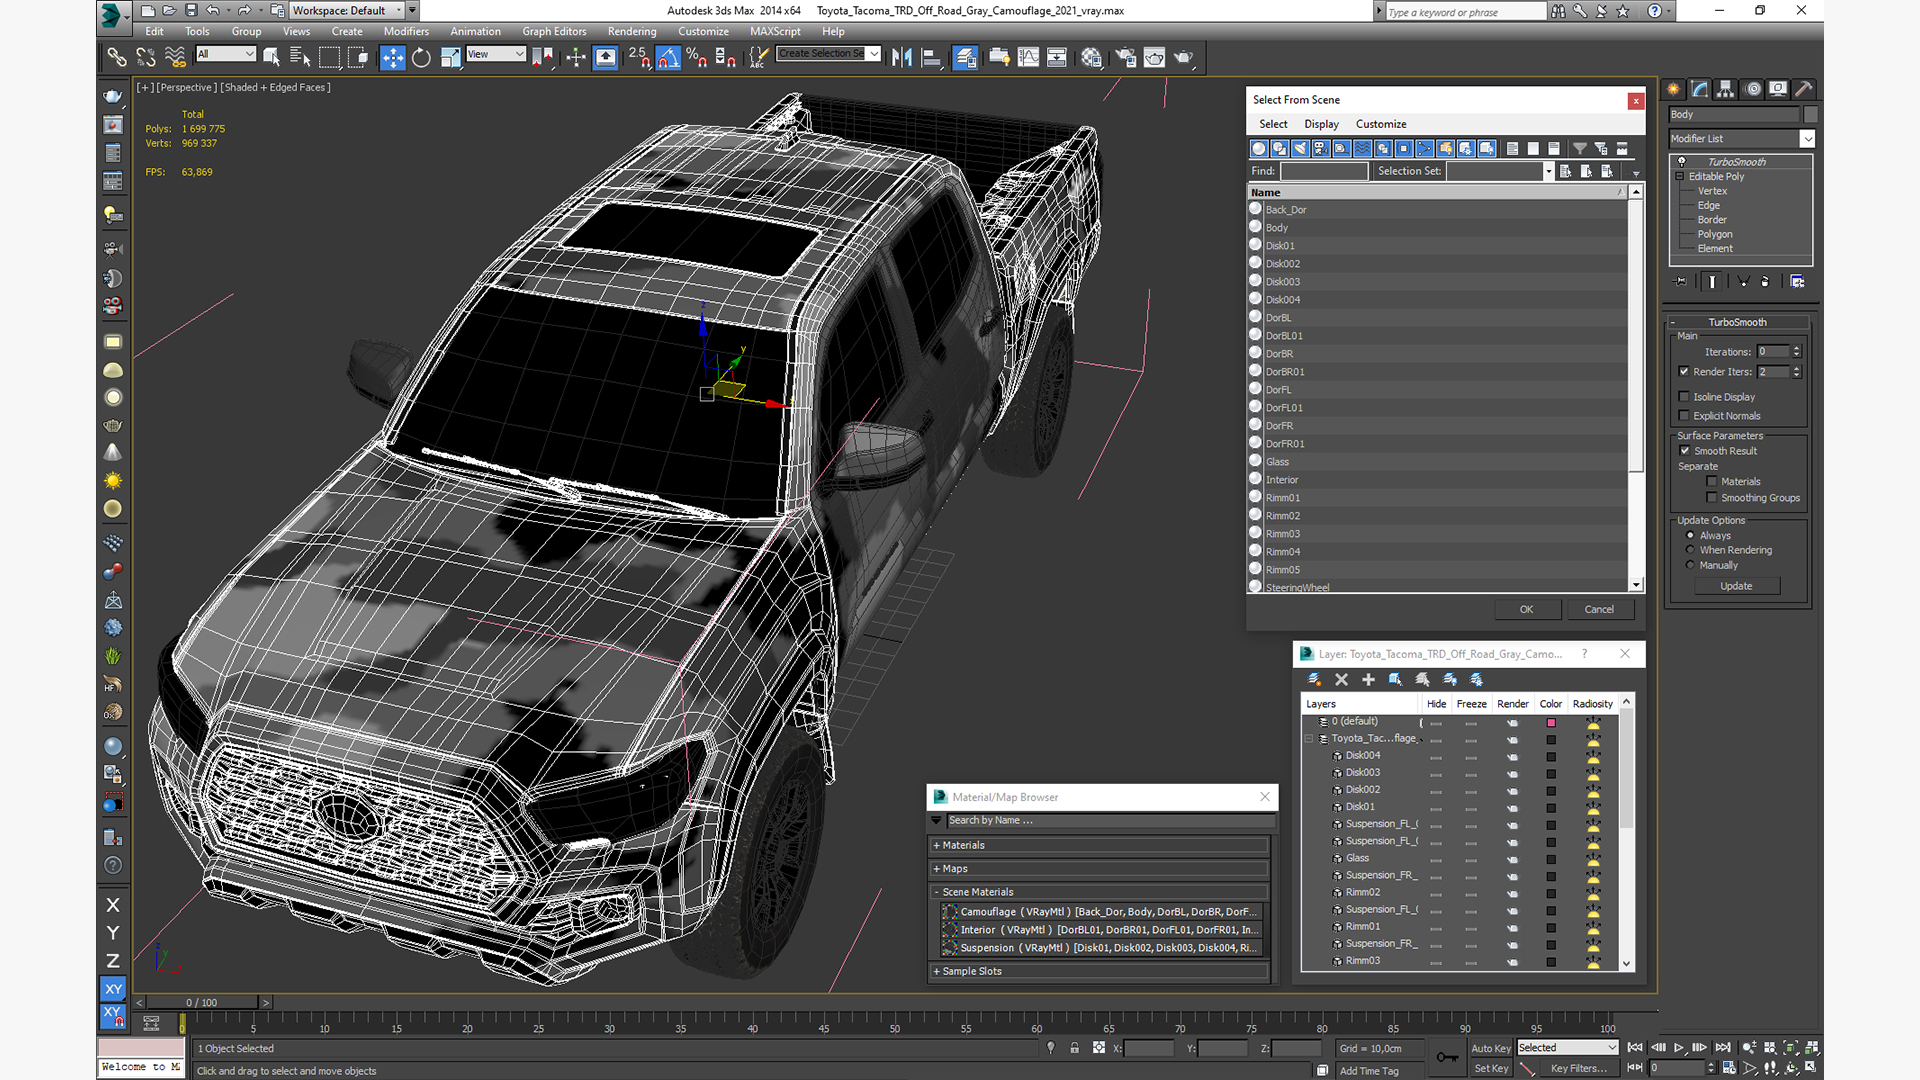Open the Material Editor from toolbar
The width and height of the screenshot is (1920, 1080).
pyautogui.click(x=1091, y=57)
